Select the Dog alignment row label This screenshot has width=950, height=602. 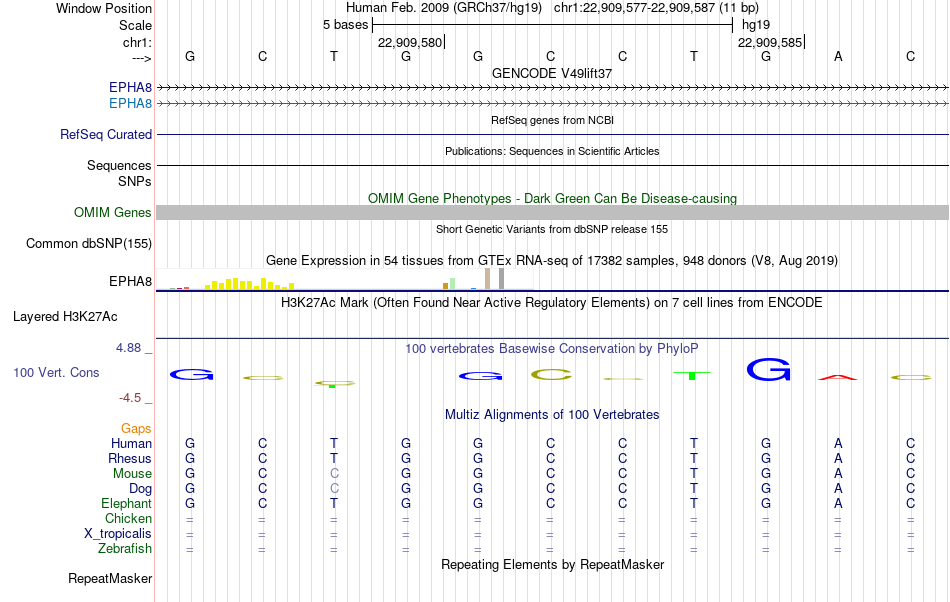point(141,489)
